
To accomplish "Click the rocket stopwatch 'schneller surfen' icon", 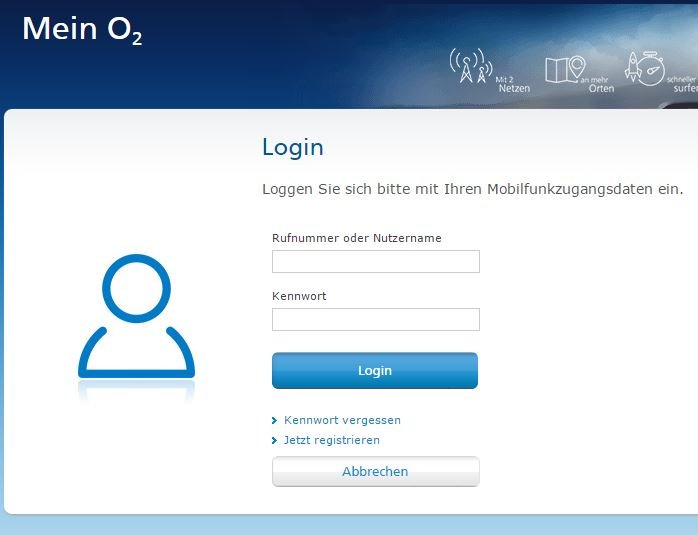I will coord(645,69).
